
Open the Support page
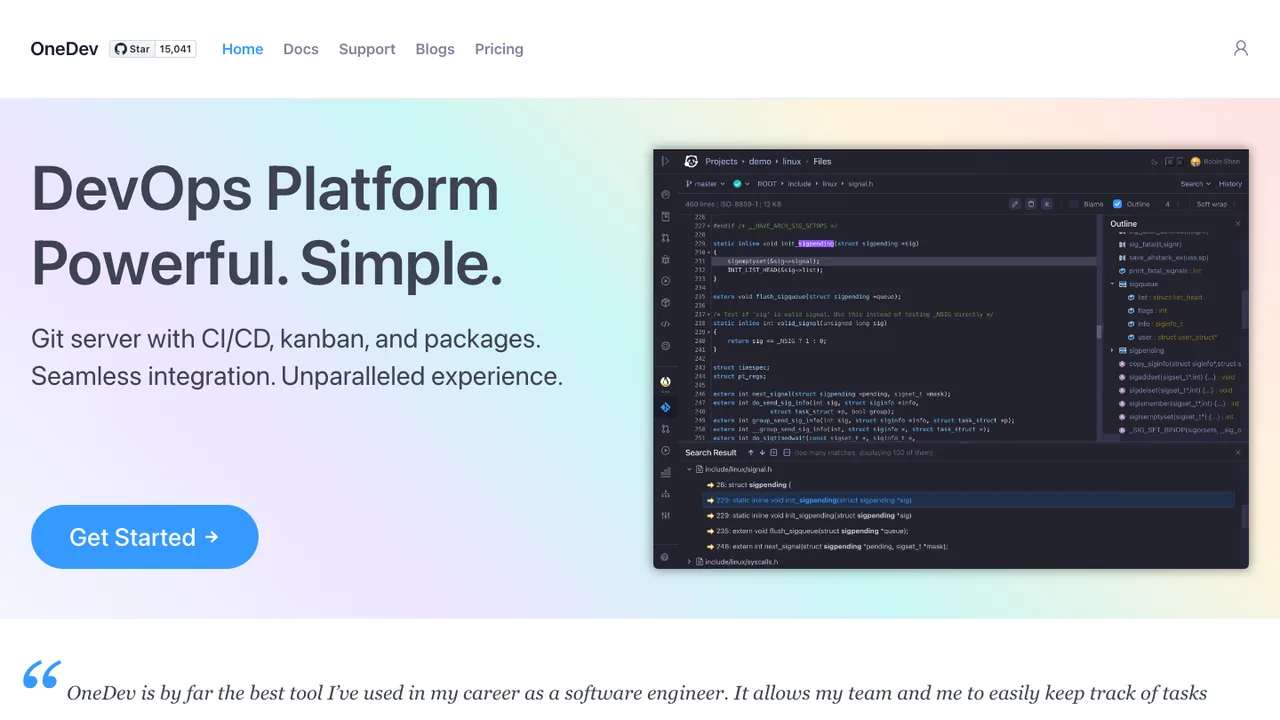(367, 49)
